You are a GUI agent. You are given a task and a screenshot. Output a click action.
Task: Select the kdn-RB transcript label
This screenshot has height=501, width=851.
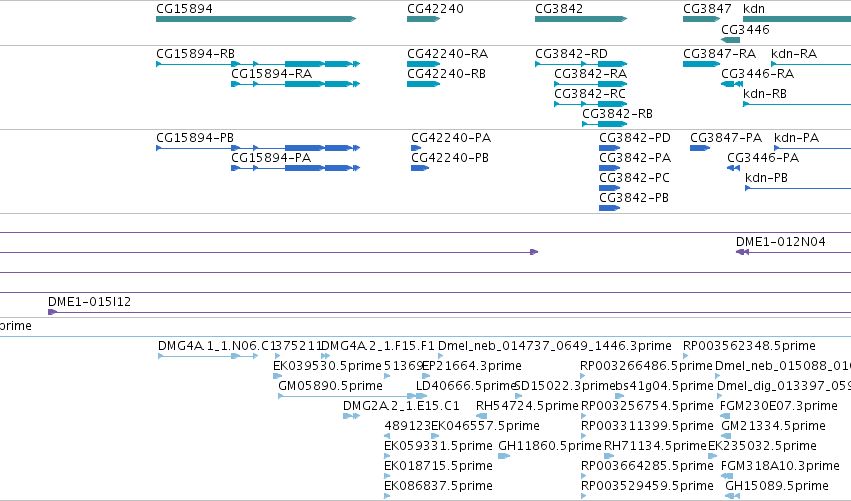coord(765,94)
